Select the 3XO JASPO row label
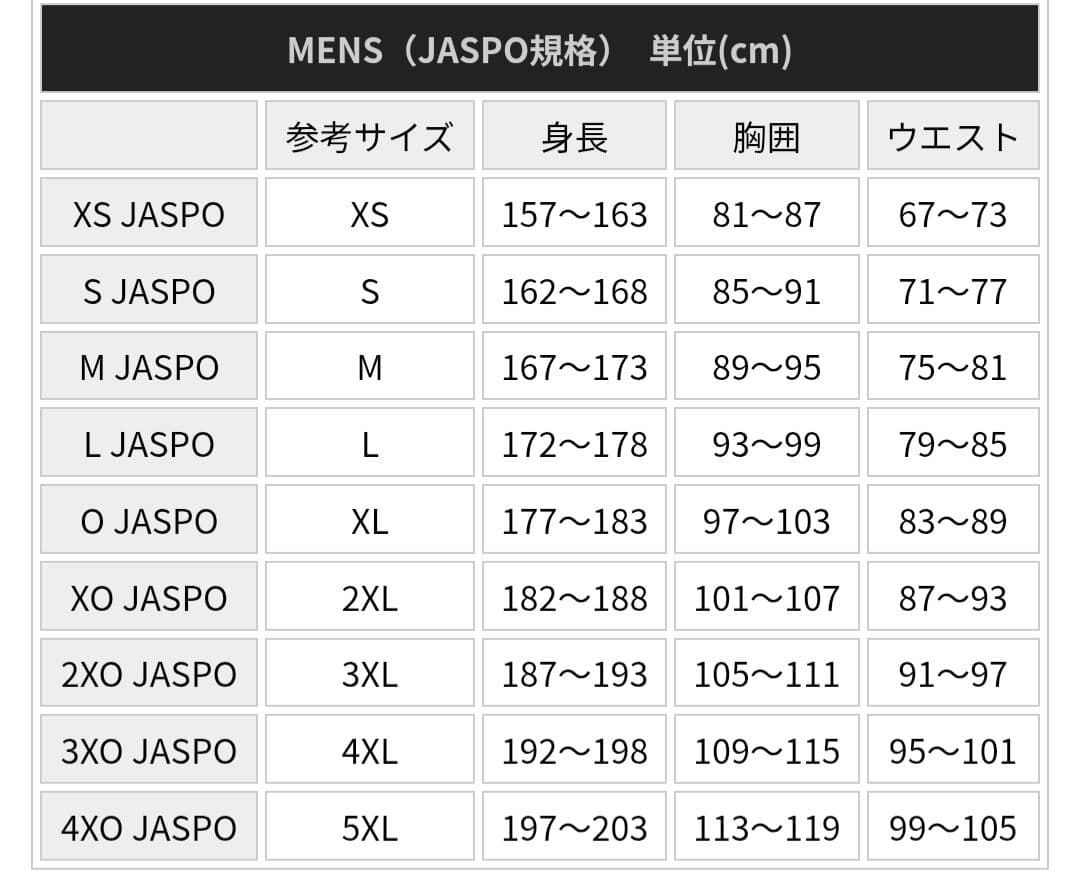Viewport: 1080px width, 873px height. pyautogui.click(x=149, y=749)
